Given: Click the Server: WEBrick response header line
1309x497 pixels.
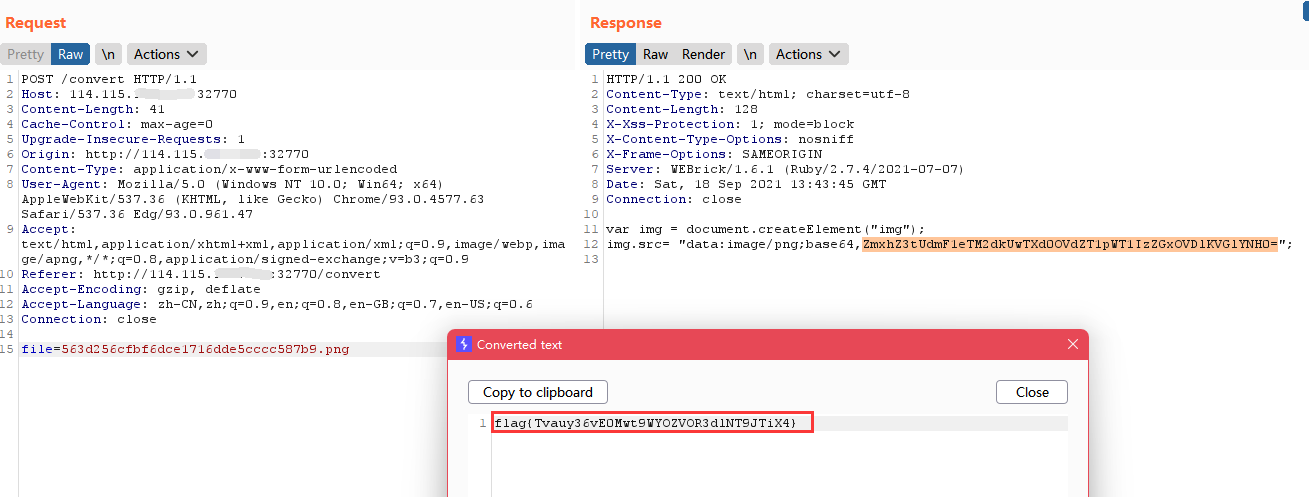Looking at the screenshot, I should point(785,169).
